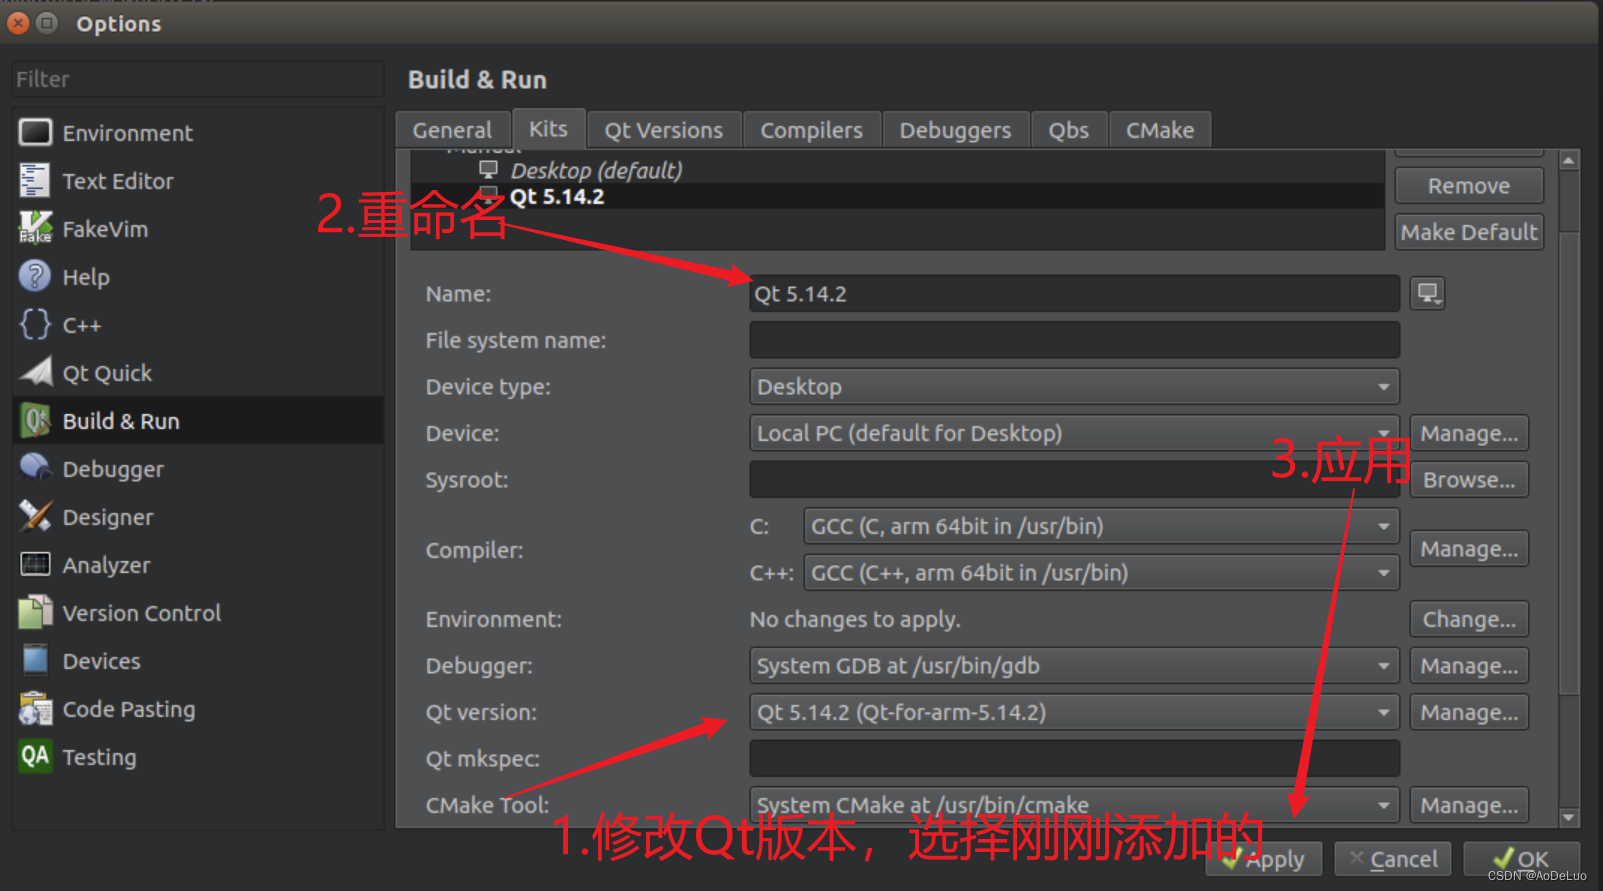Click the OK checkmark icon
The image size is (1603, 891).
(x=1503, y=858)
